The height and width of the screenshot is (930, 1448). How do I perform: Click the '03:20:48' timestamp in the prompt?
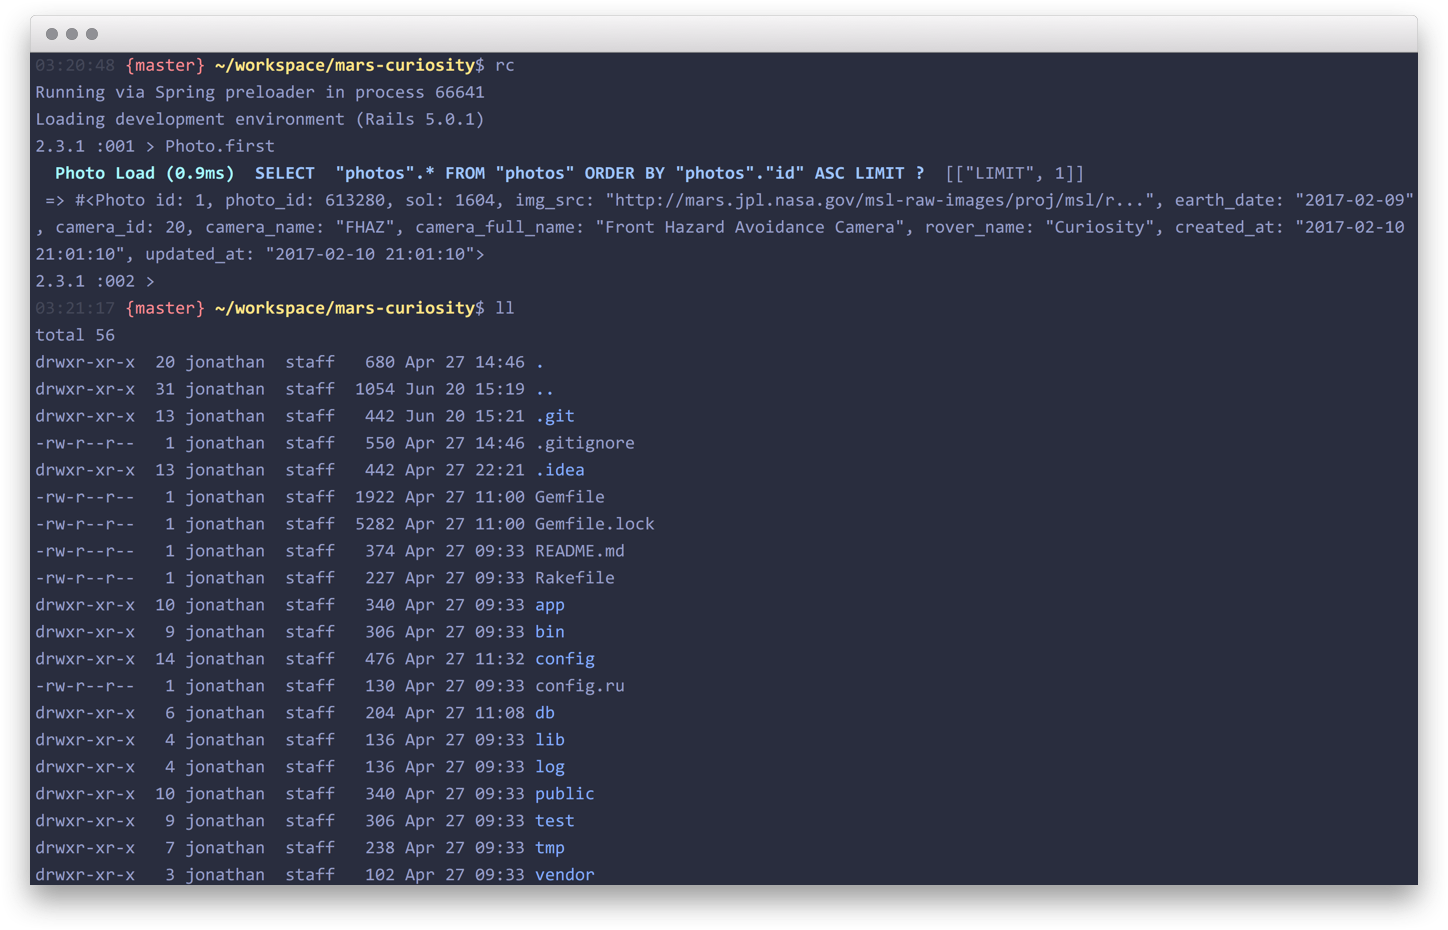(75, 65)
